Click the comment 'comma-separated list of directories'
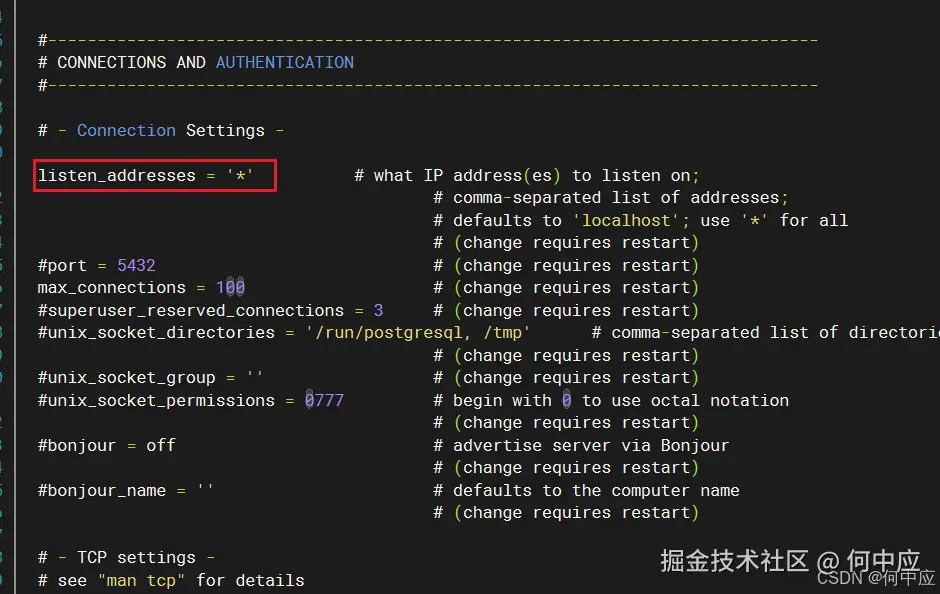This screenshot has width=940, height=594. click(x=775, y=333)
